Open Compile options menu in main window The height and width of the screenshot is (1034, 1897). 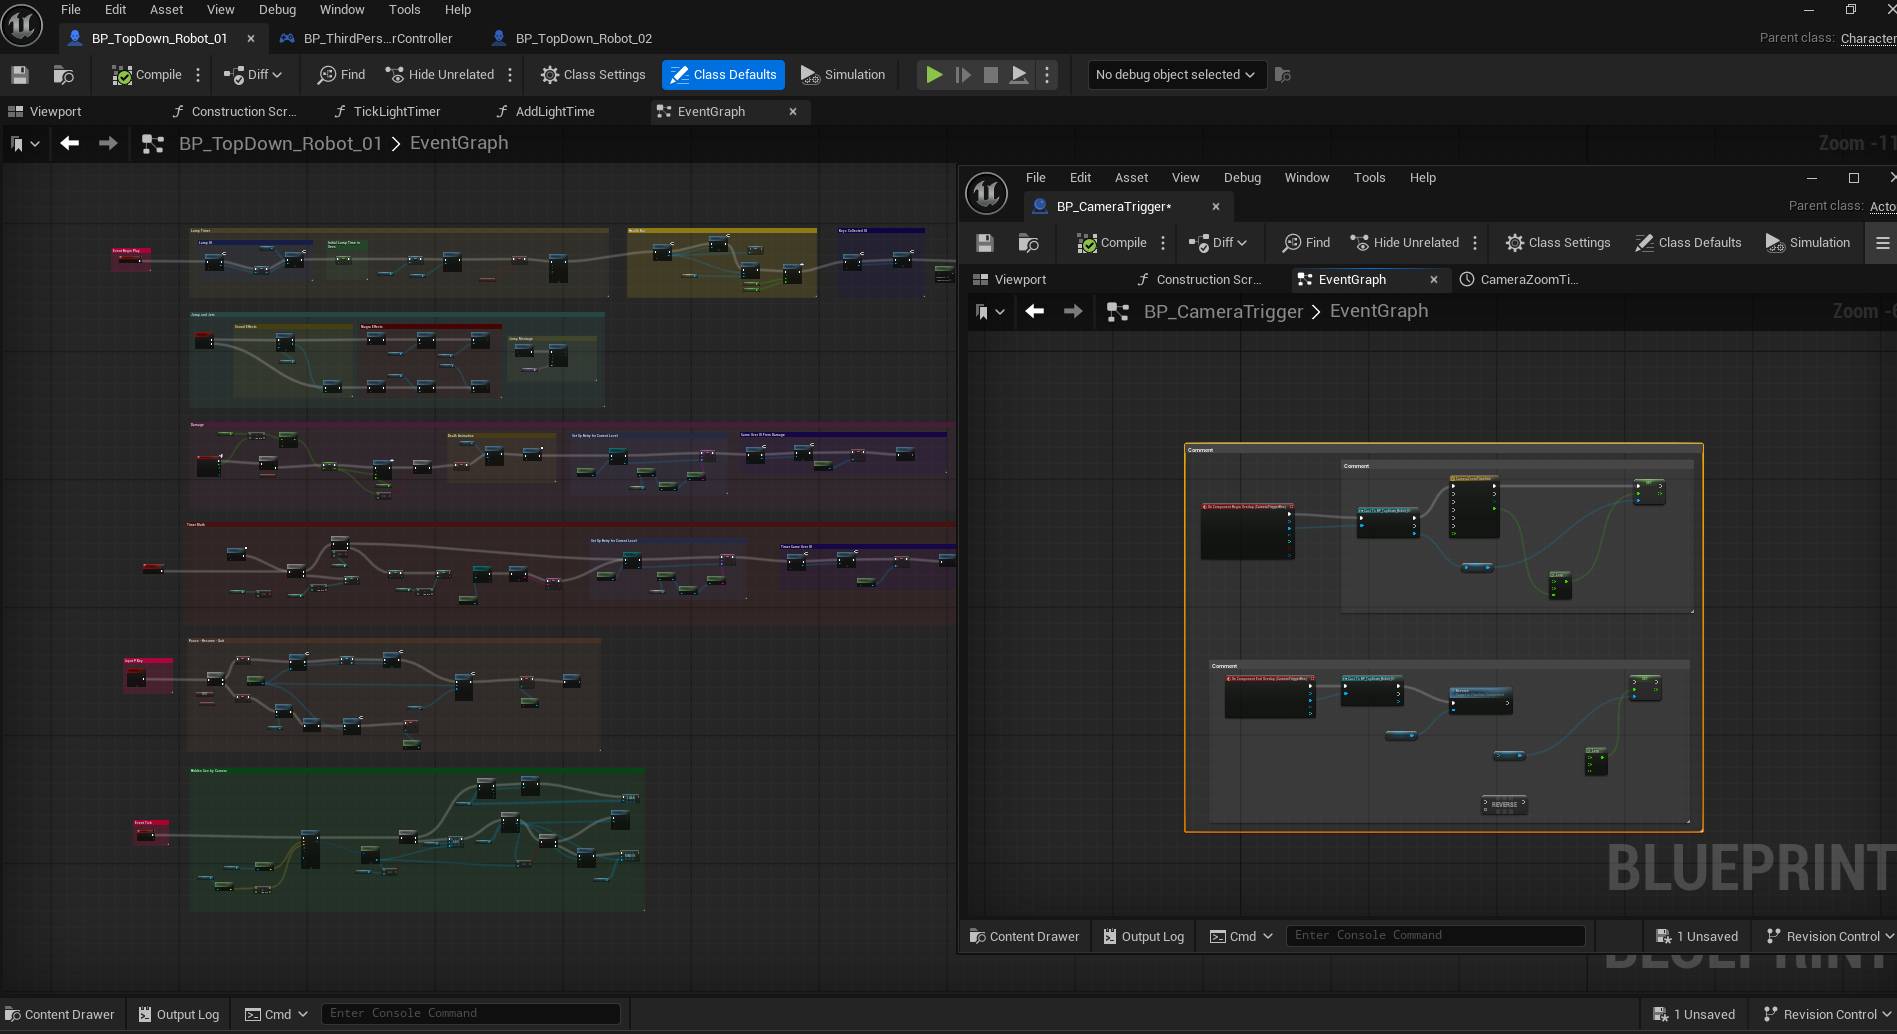point(198,75)
